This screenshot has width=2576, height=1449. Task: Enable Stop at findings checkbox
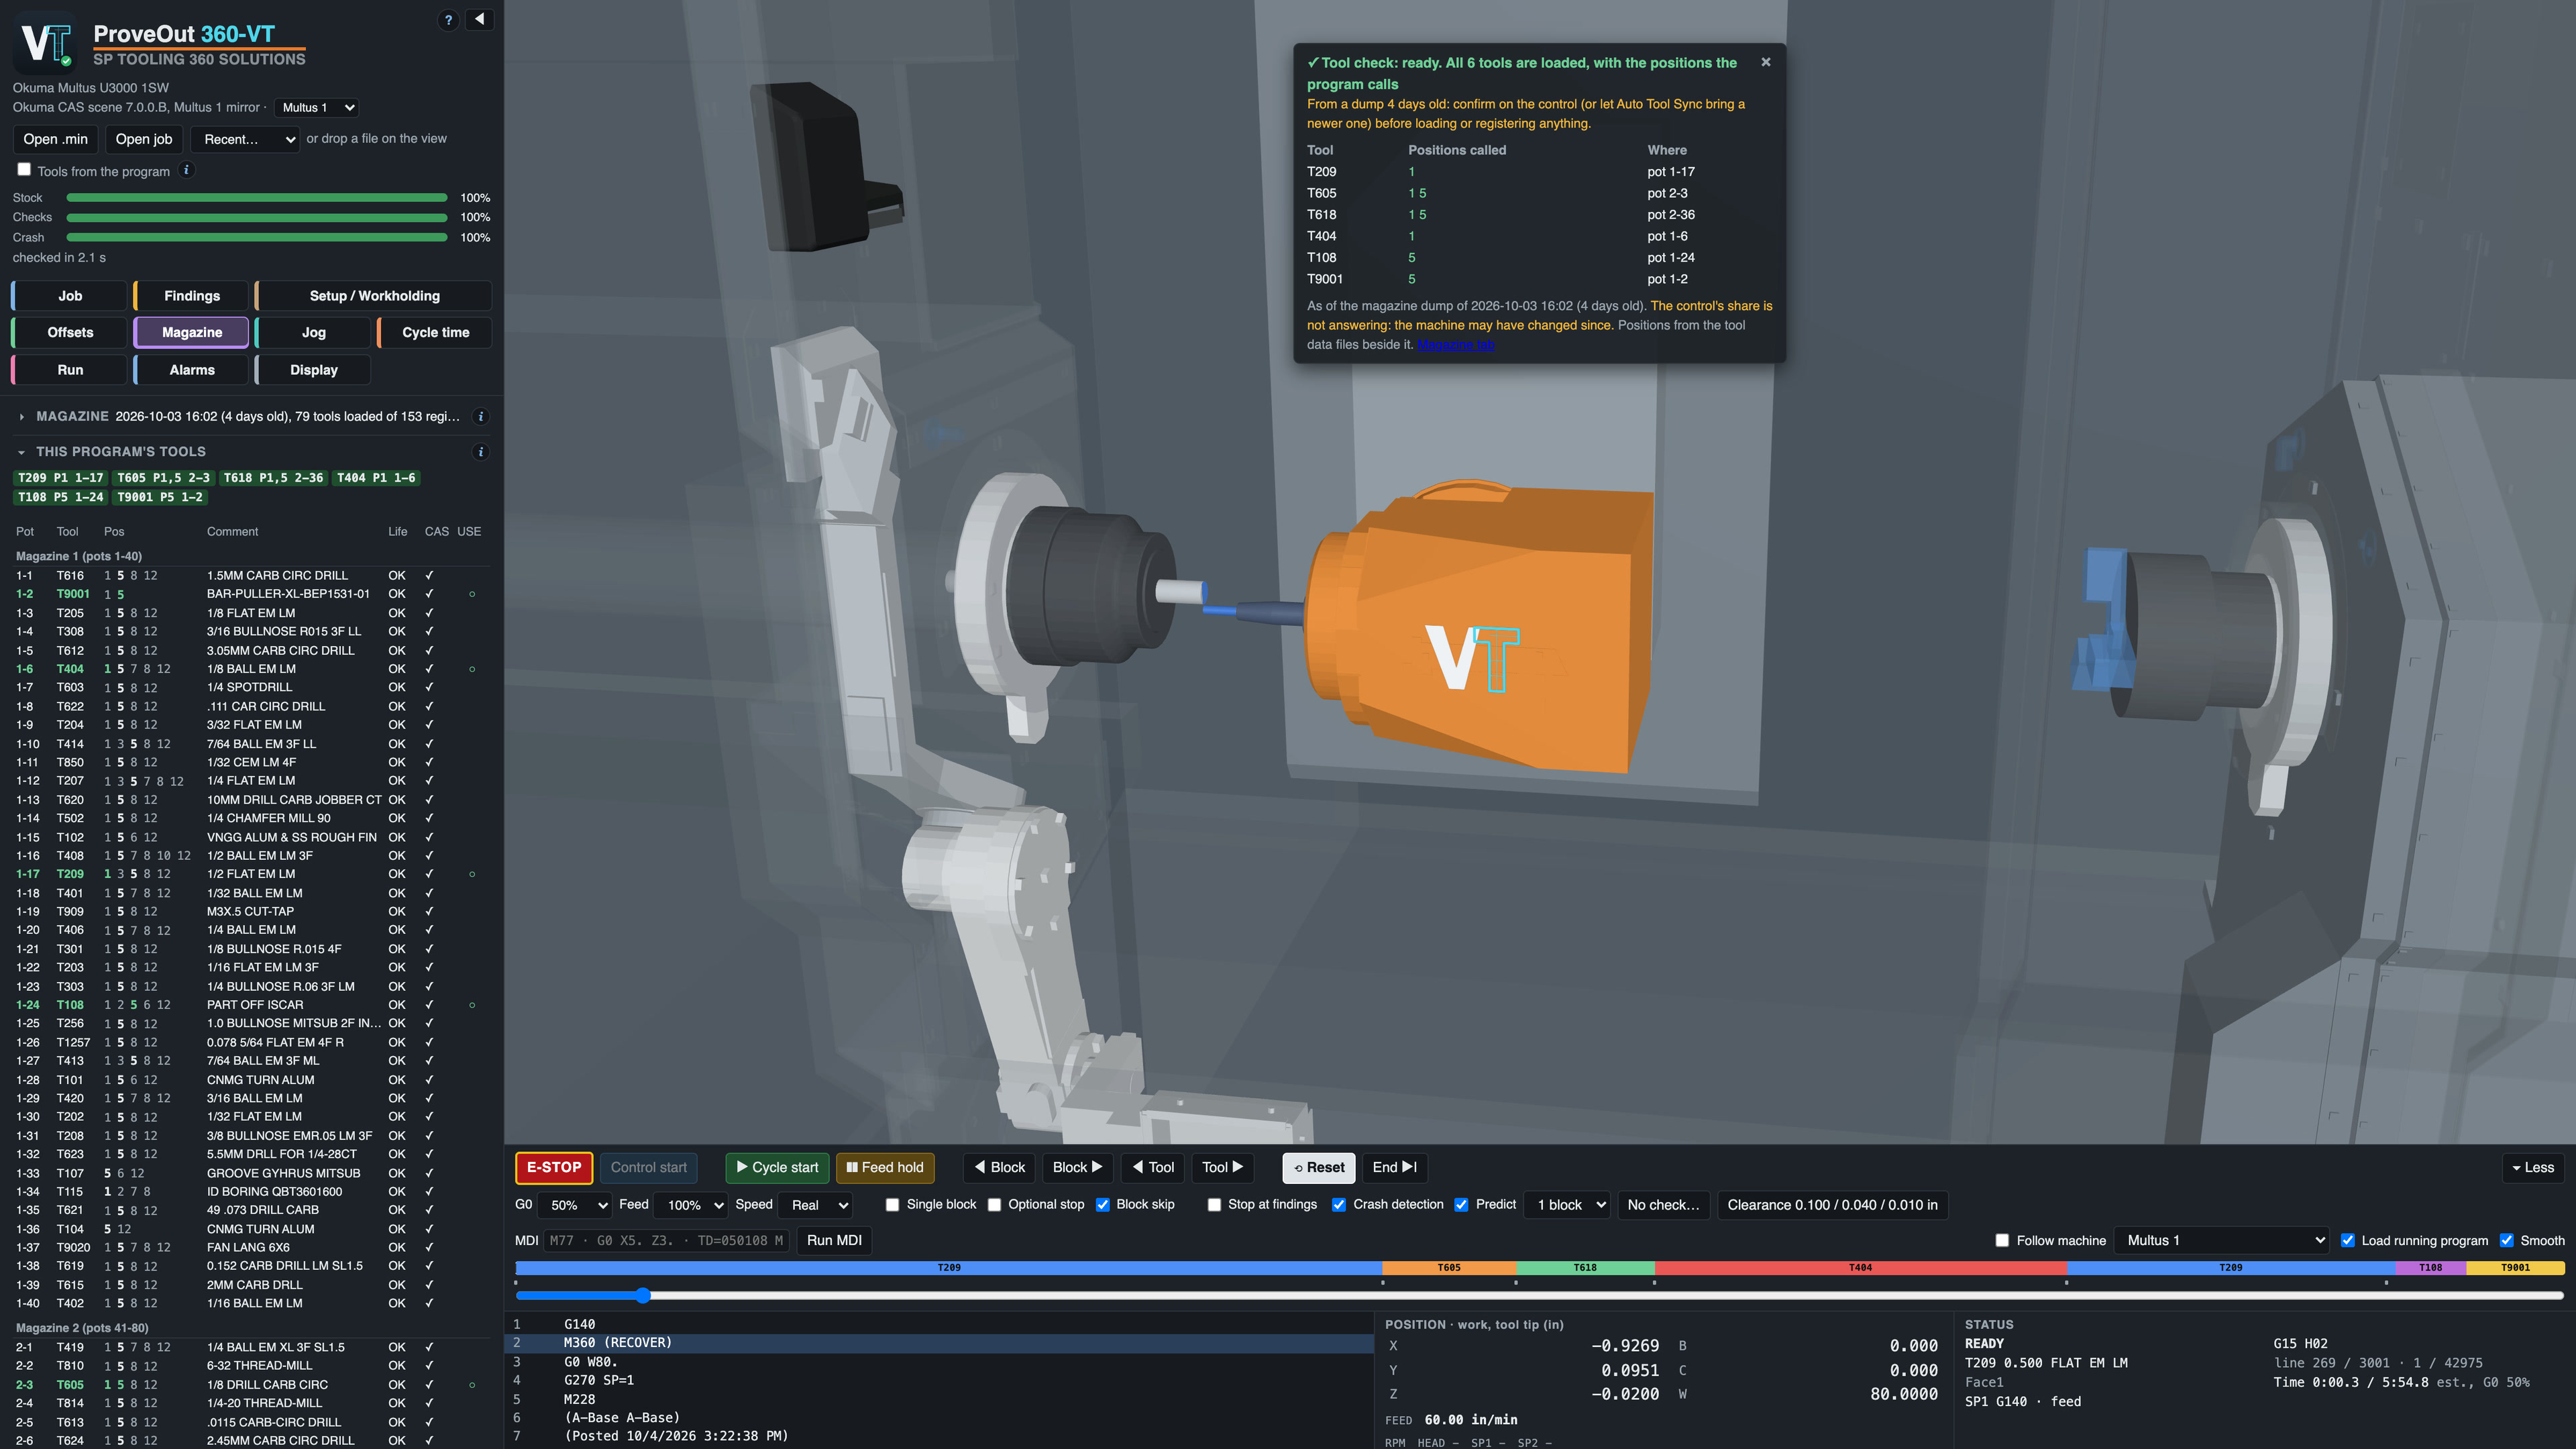coord(1214,1205)
